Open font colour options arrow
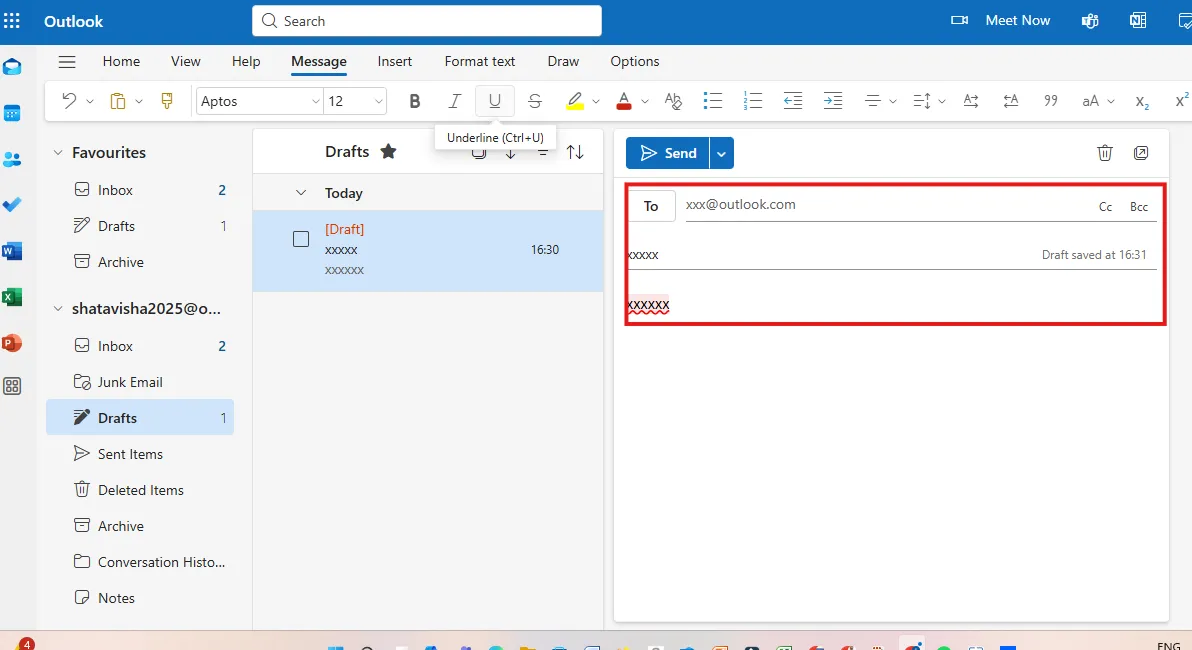This screenshot has width=1192, height=650. click(645, 101)
